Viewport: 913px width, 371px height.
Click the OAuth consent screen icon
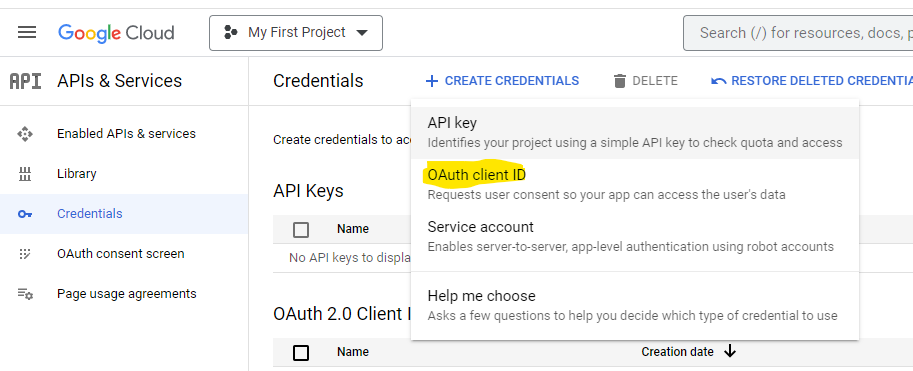click(x=25, y=254)
